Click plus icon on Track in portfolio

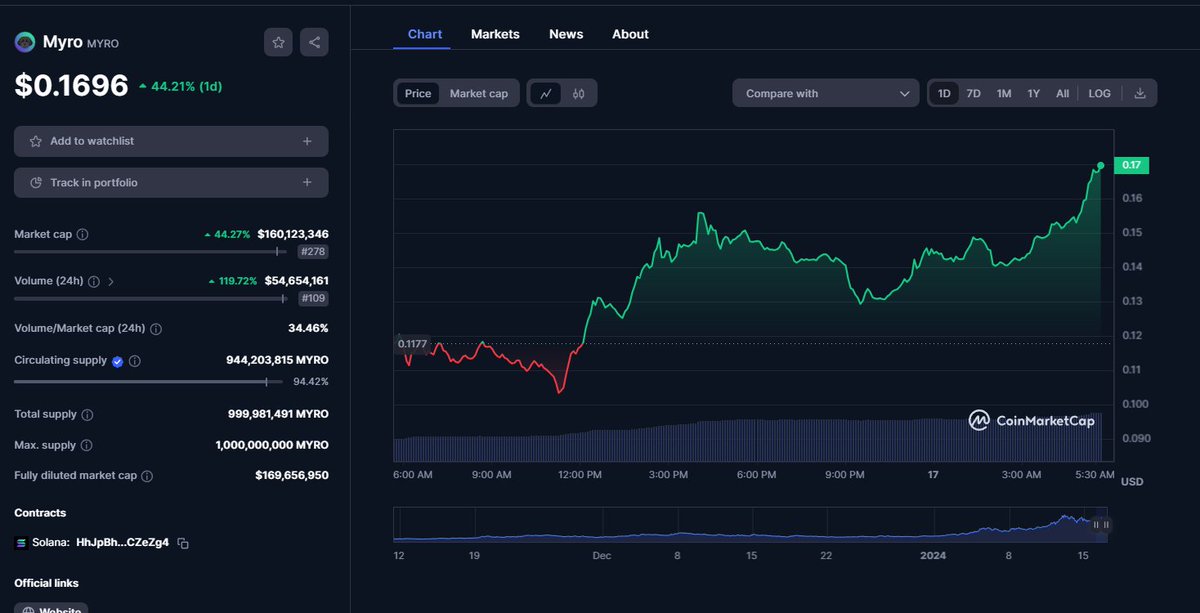pyautogui.click(x=307, y=183)
